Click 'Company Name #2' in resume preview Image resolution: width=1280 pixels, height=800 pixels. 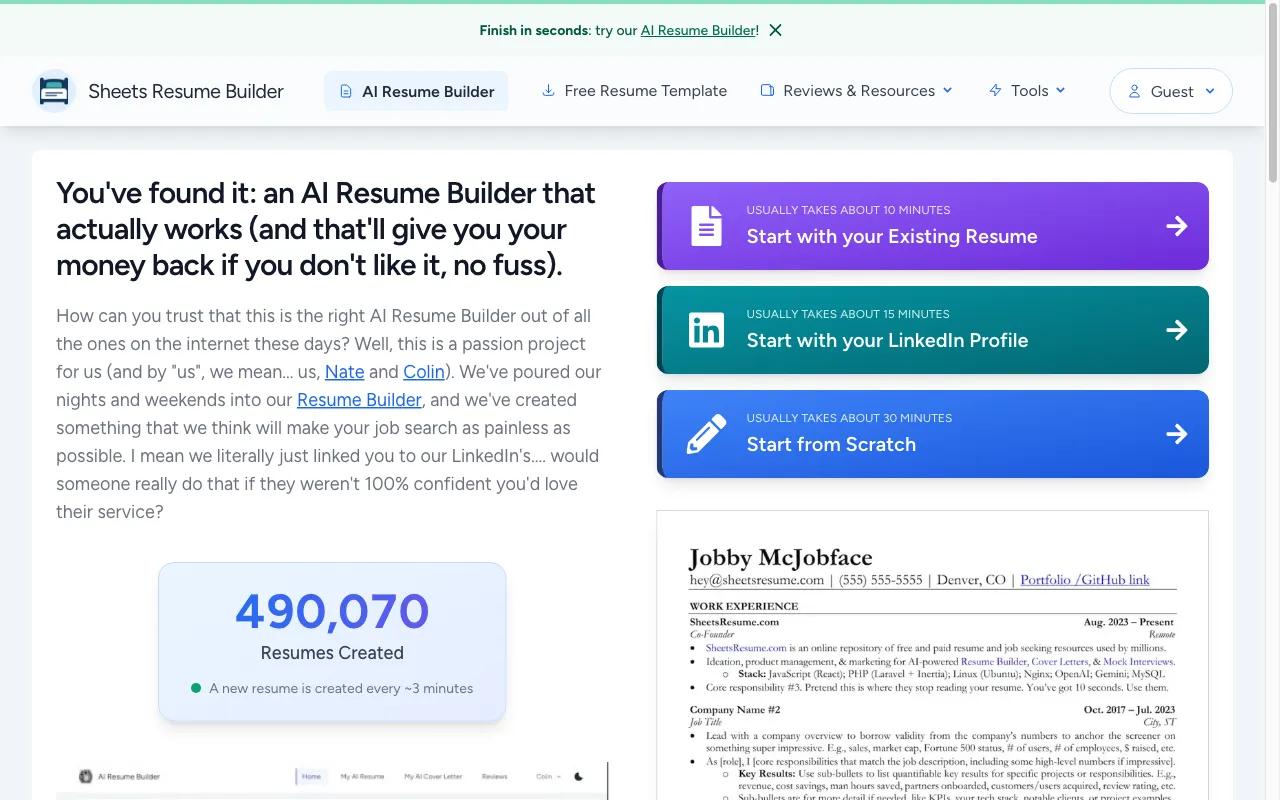(x=735, y=709)
